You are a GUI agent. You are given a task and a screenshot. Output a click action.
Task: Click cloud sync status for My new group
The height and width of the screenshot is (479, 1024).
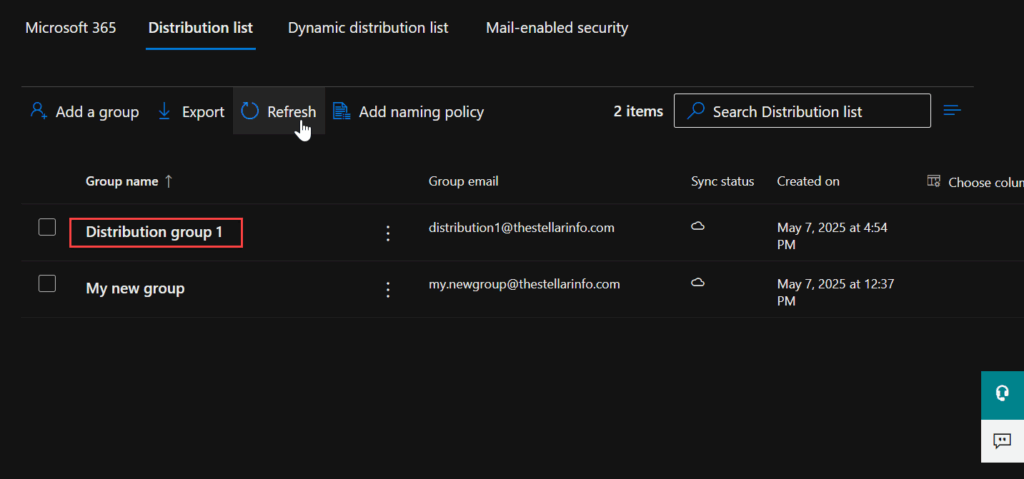click(698, 283)
